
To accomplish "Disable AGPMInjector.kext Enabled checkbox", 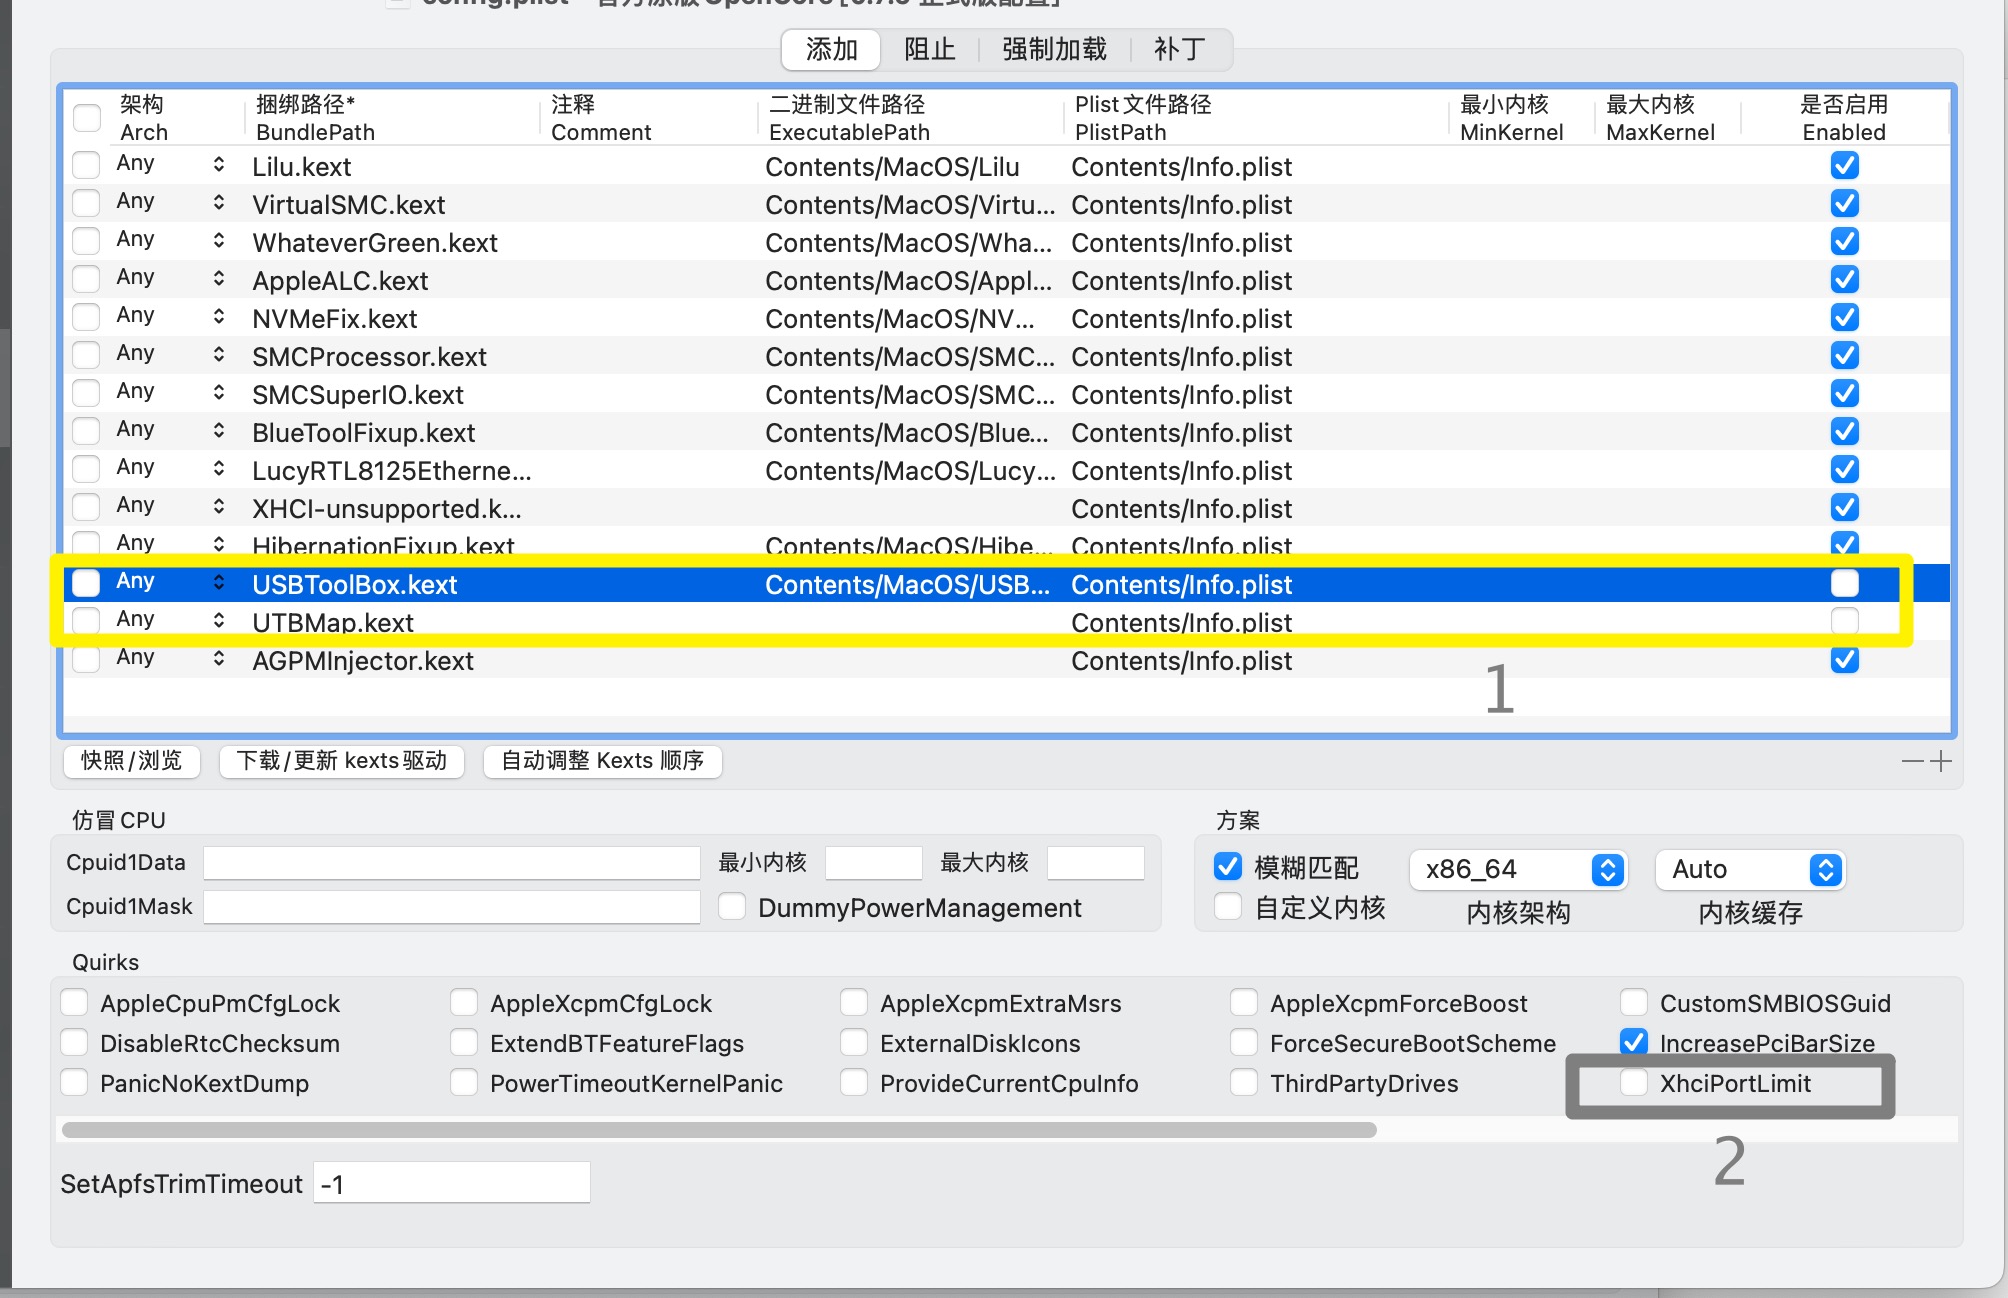I will (x=1844, y=660).
